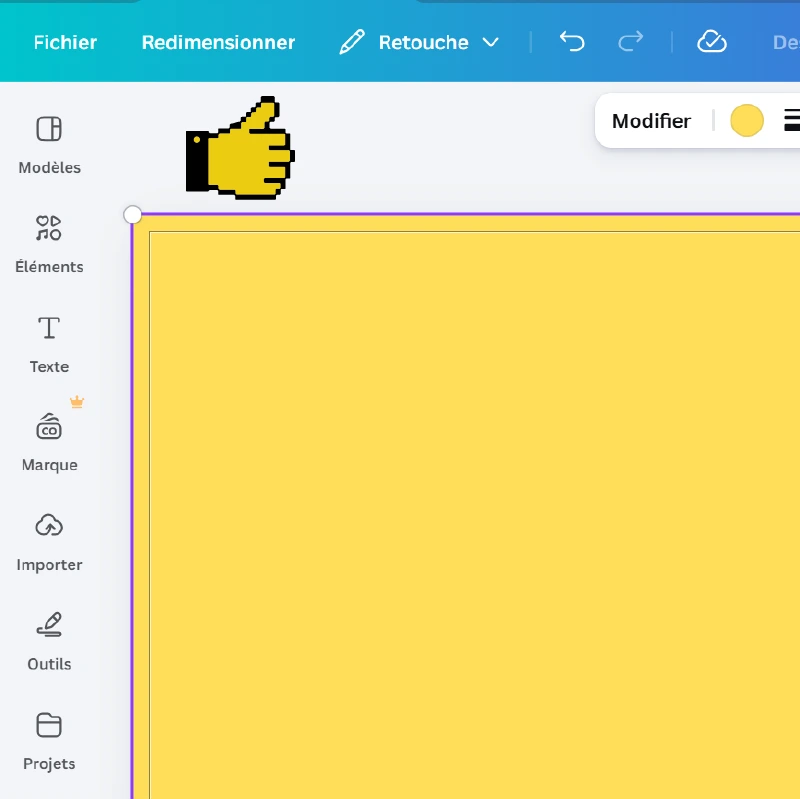
Task: Open the Projets folder panel
Action: [x=49, y=740]
